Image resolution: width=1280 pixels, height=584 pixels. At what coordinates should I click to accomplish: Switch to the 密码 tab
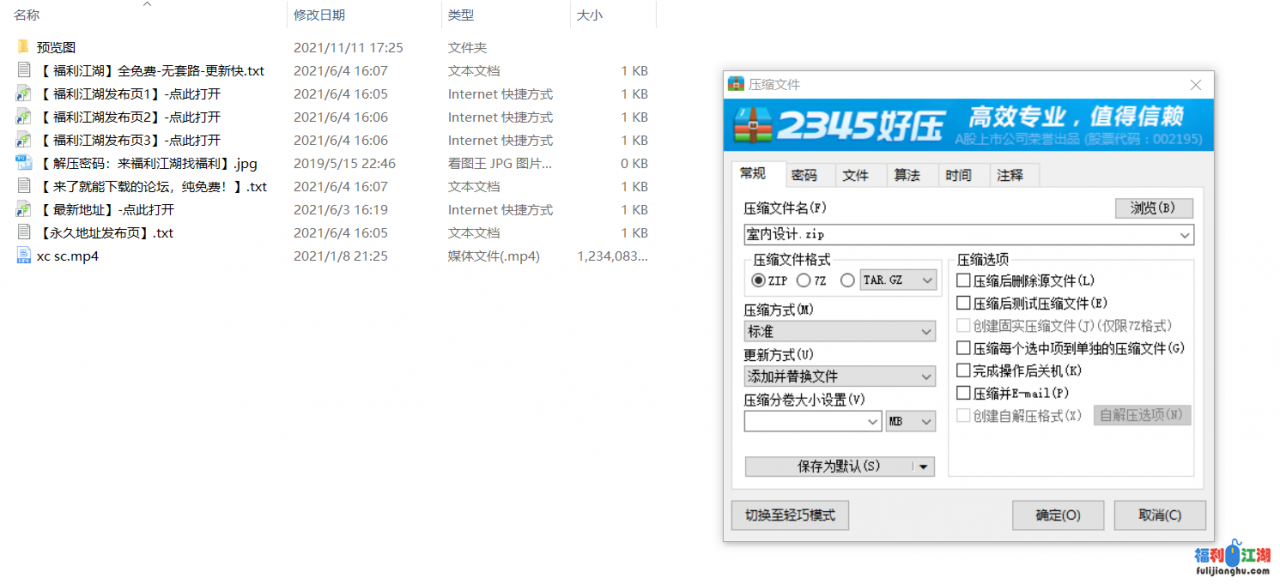point(804,175)
